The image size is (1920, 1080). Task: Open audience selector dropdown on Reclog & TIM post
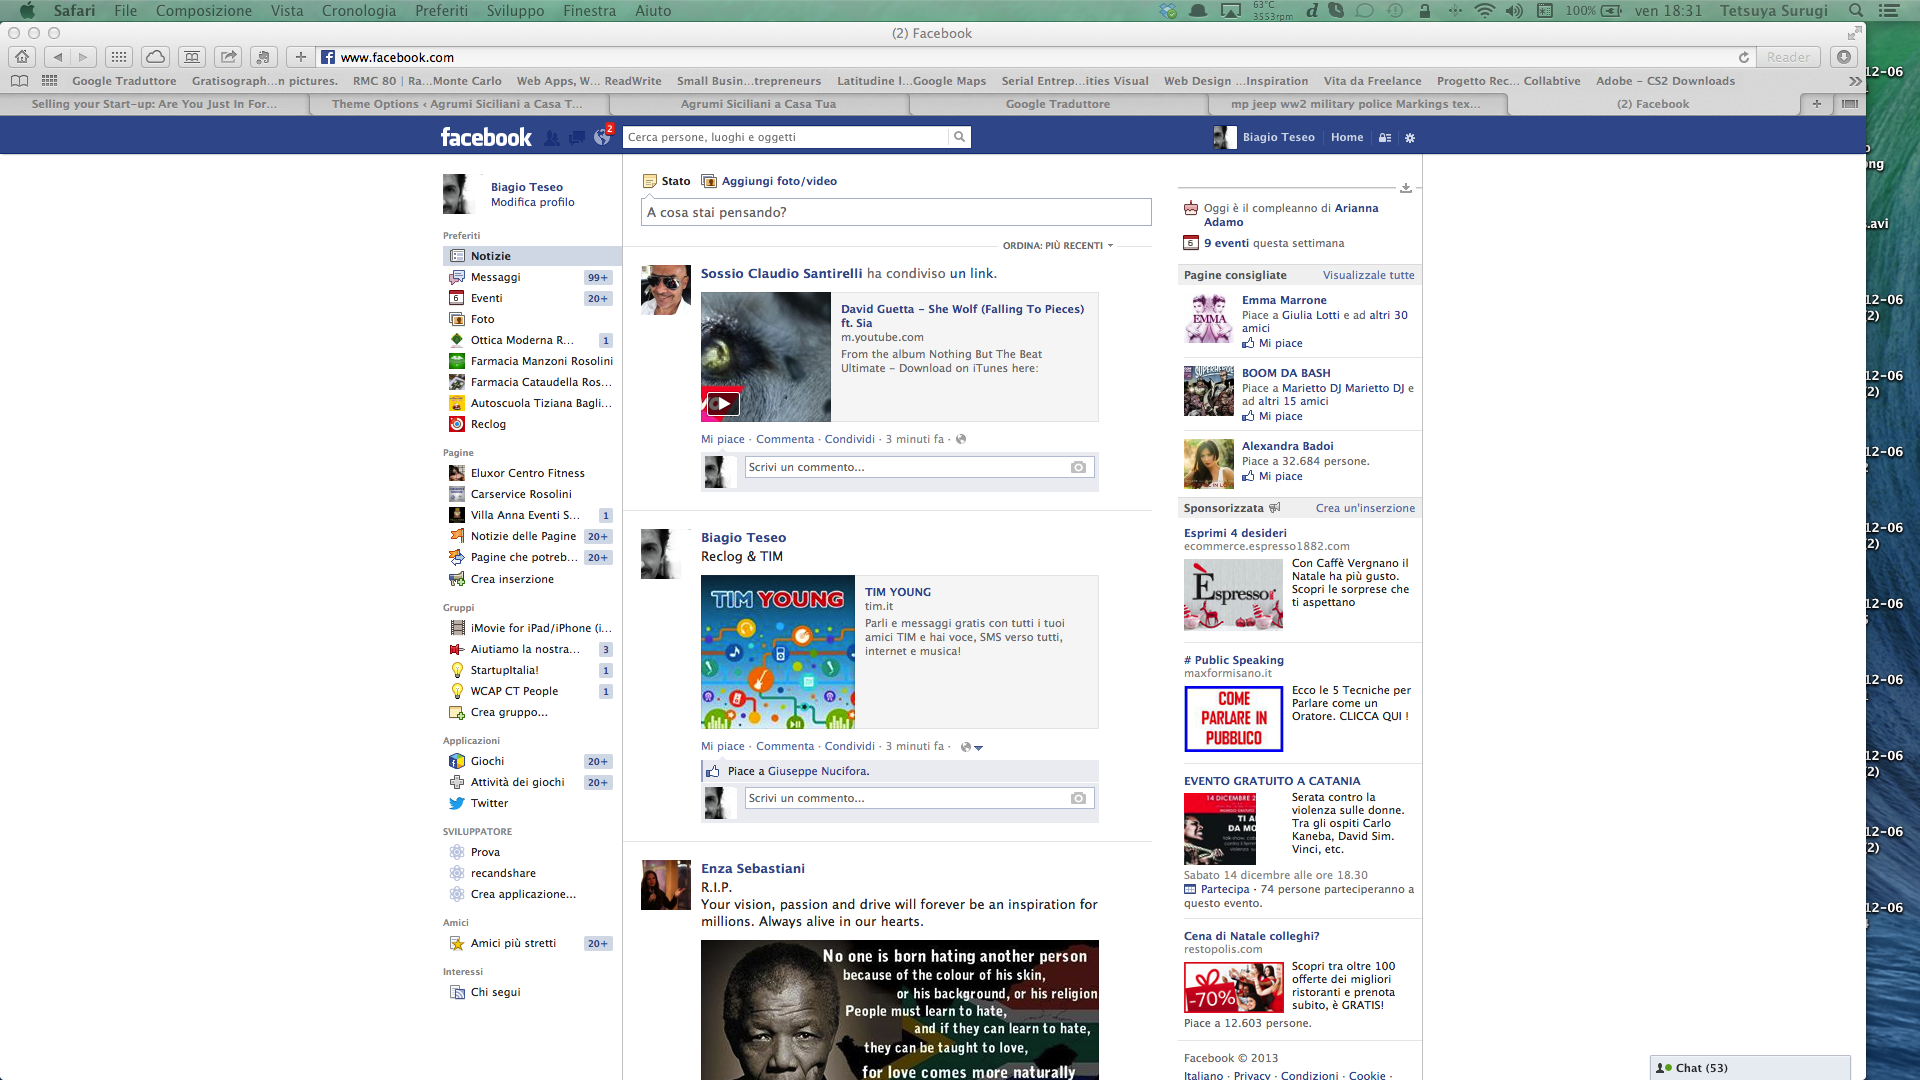(971, 747)
